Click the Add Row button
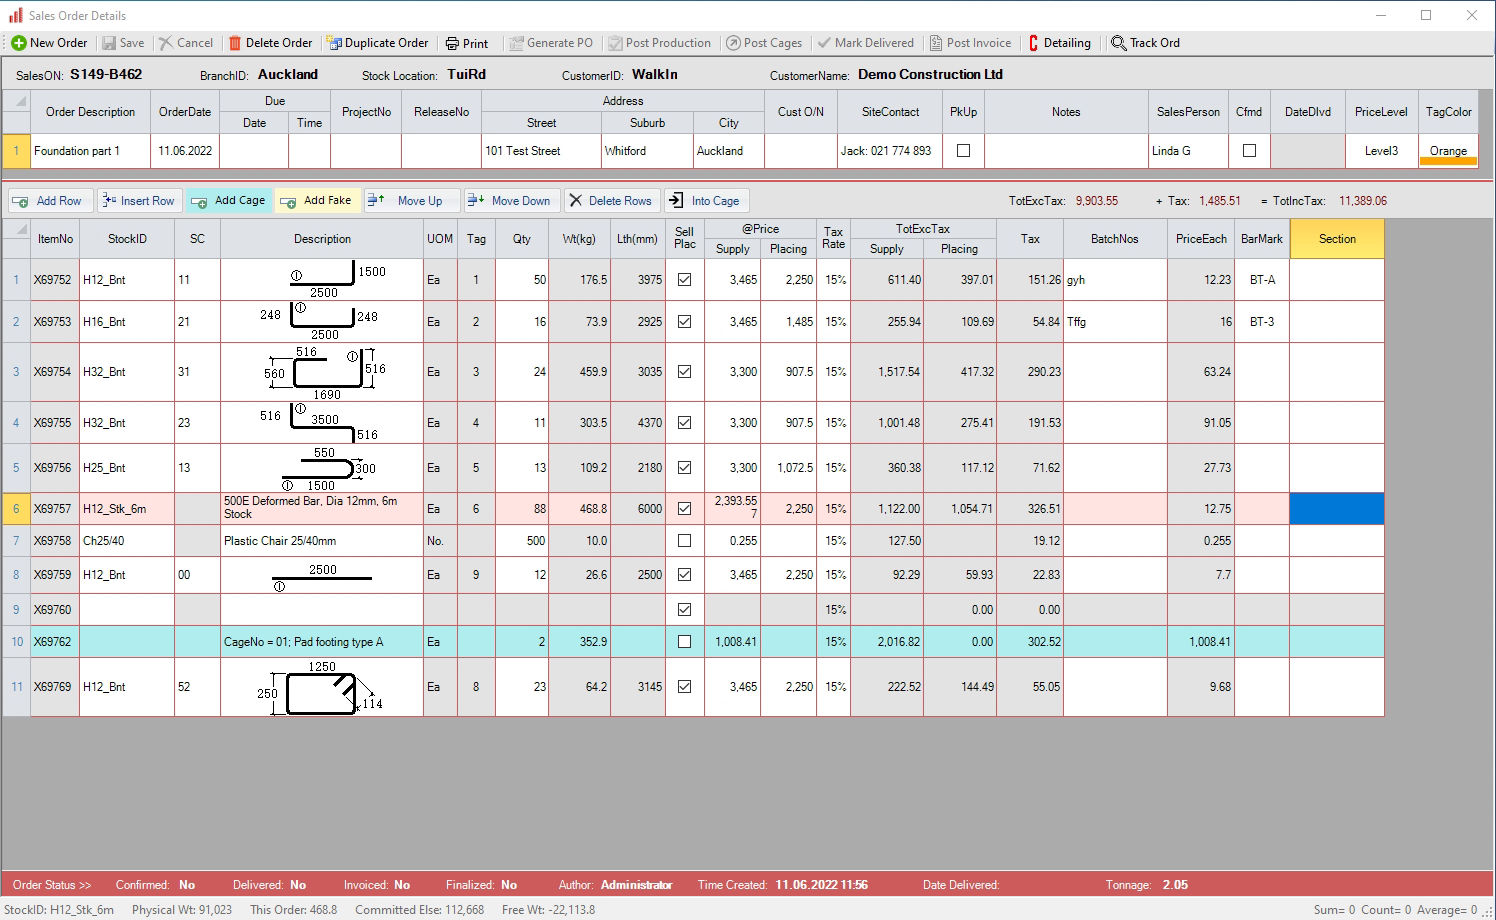This screenshot has height=920, width=1496. [x=49, y=201]
